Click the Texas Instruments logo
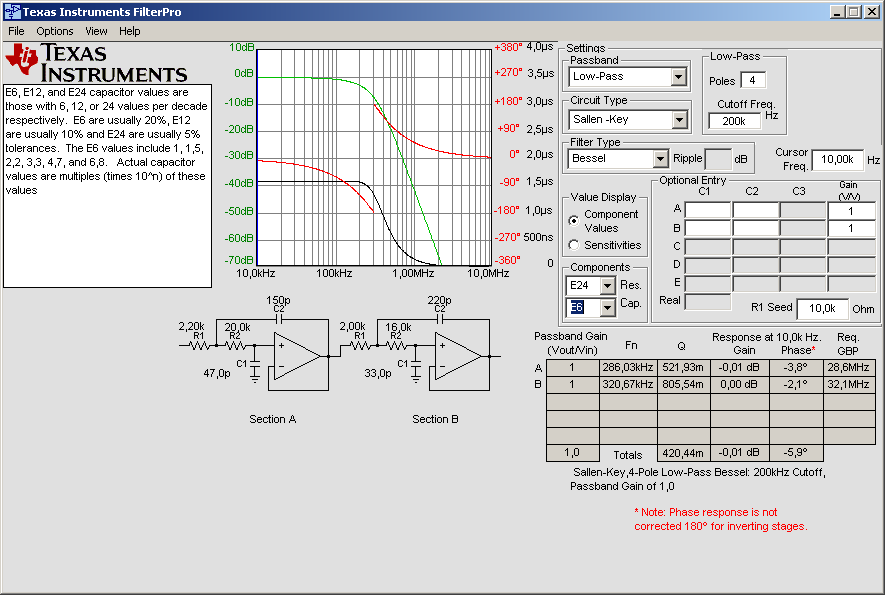885x595 pixels. [x=97, y=63]
